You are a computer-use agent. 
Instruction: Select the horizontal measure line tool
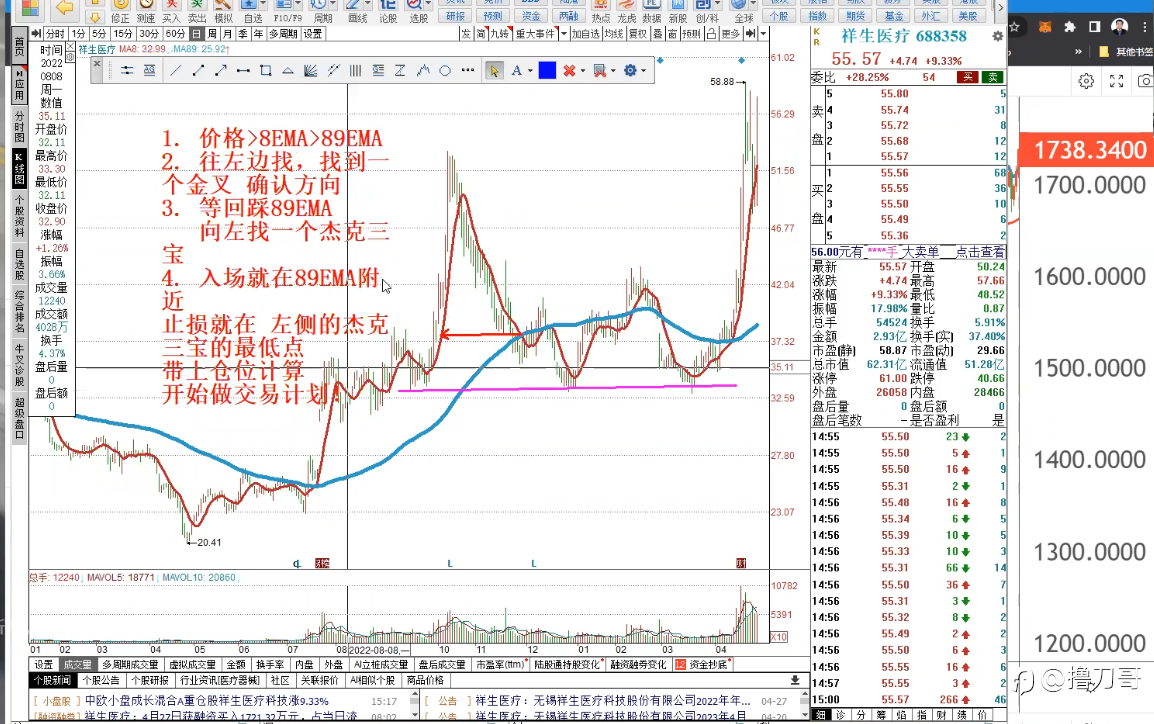coord(243,71)
